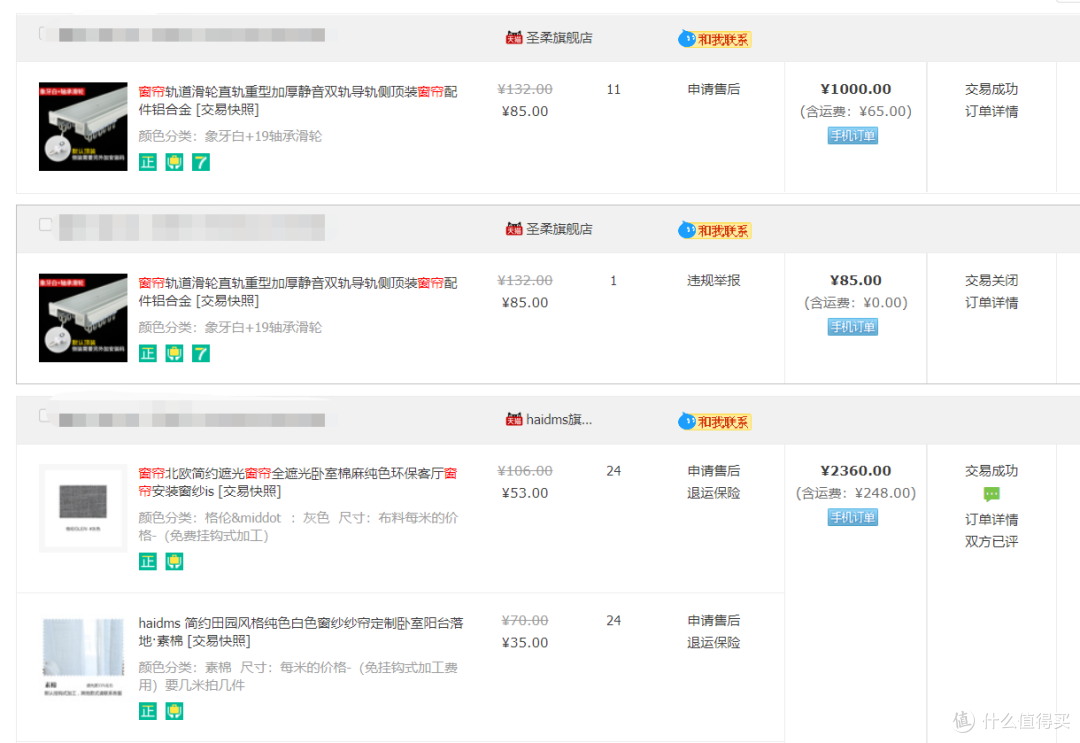Click Tmall icon beside first 圣柔旗舰店
This screenshot has width=1080, height=743.
click(514, 37)
